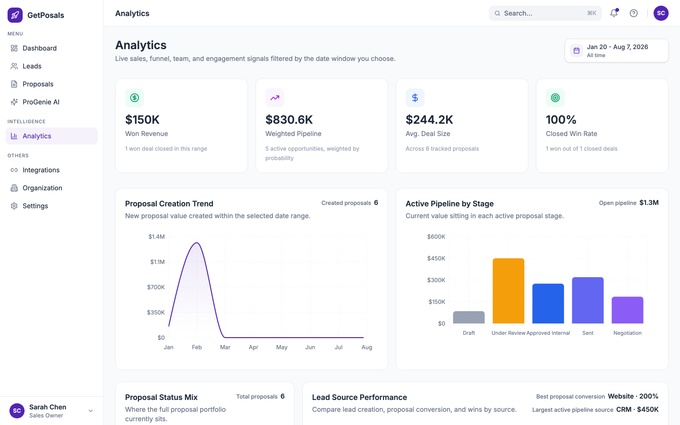Click the ProGenie AI sparkle icon
This screenshot has height=425, width=680.
(14, 102)
